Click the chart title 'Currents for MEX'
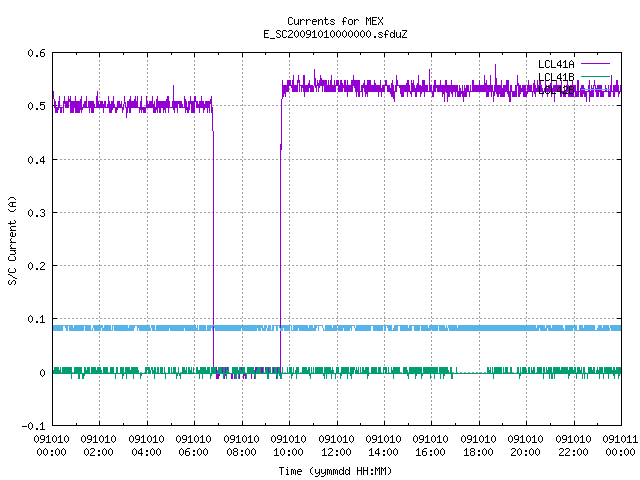Screen dimensions: 640x480 coord(335,21)
